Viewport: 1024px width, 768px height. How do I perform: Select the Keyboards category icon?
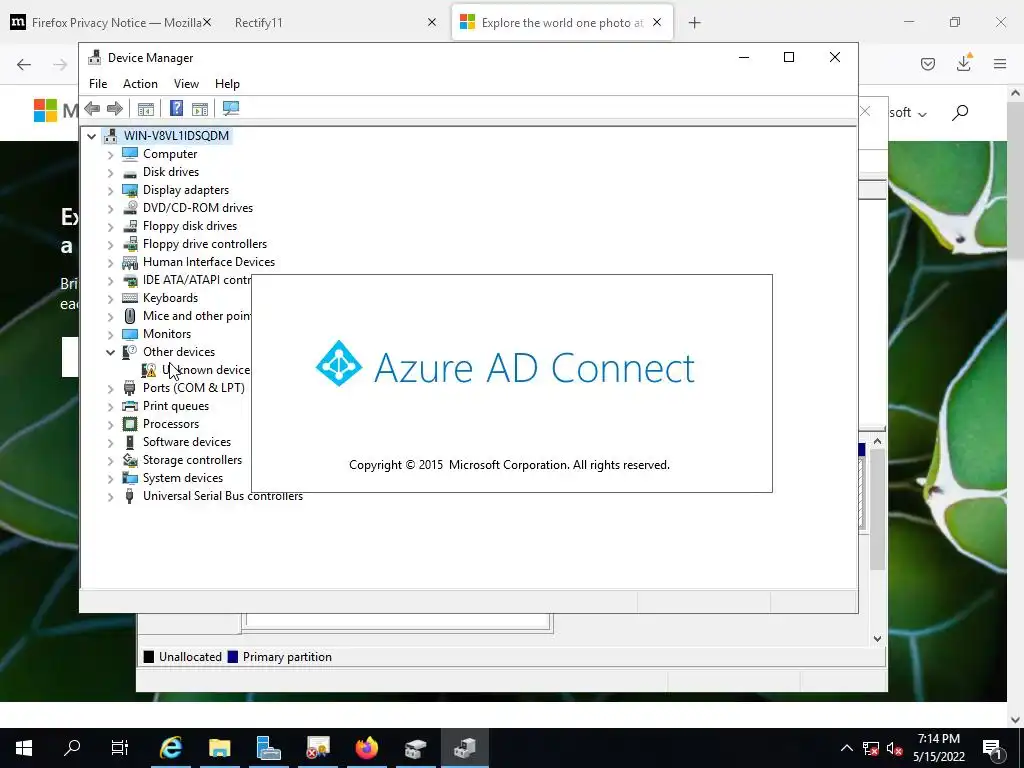point(130,298)
